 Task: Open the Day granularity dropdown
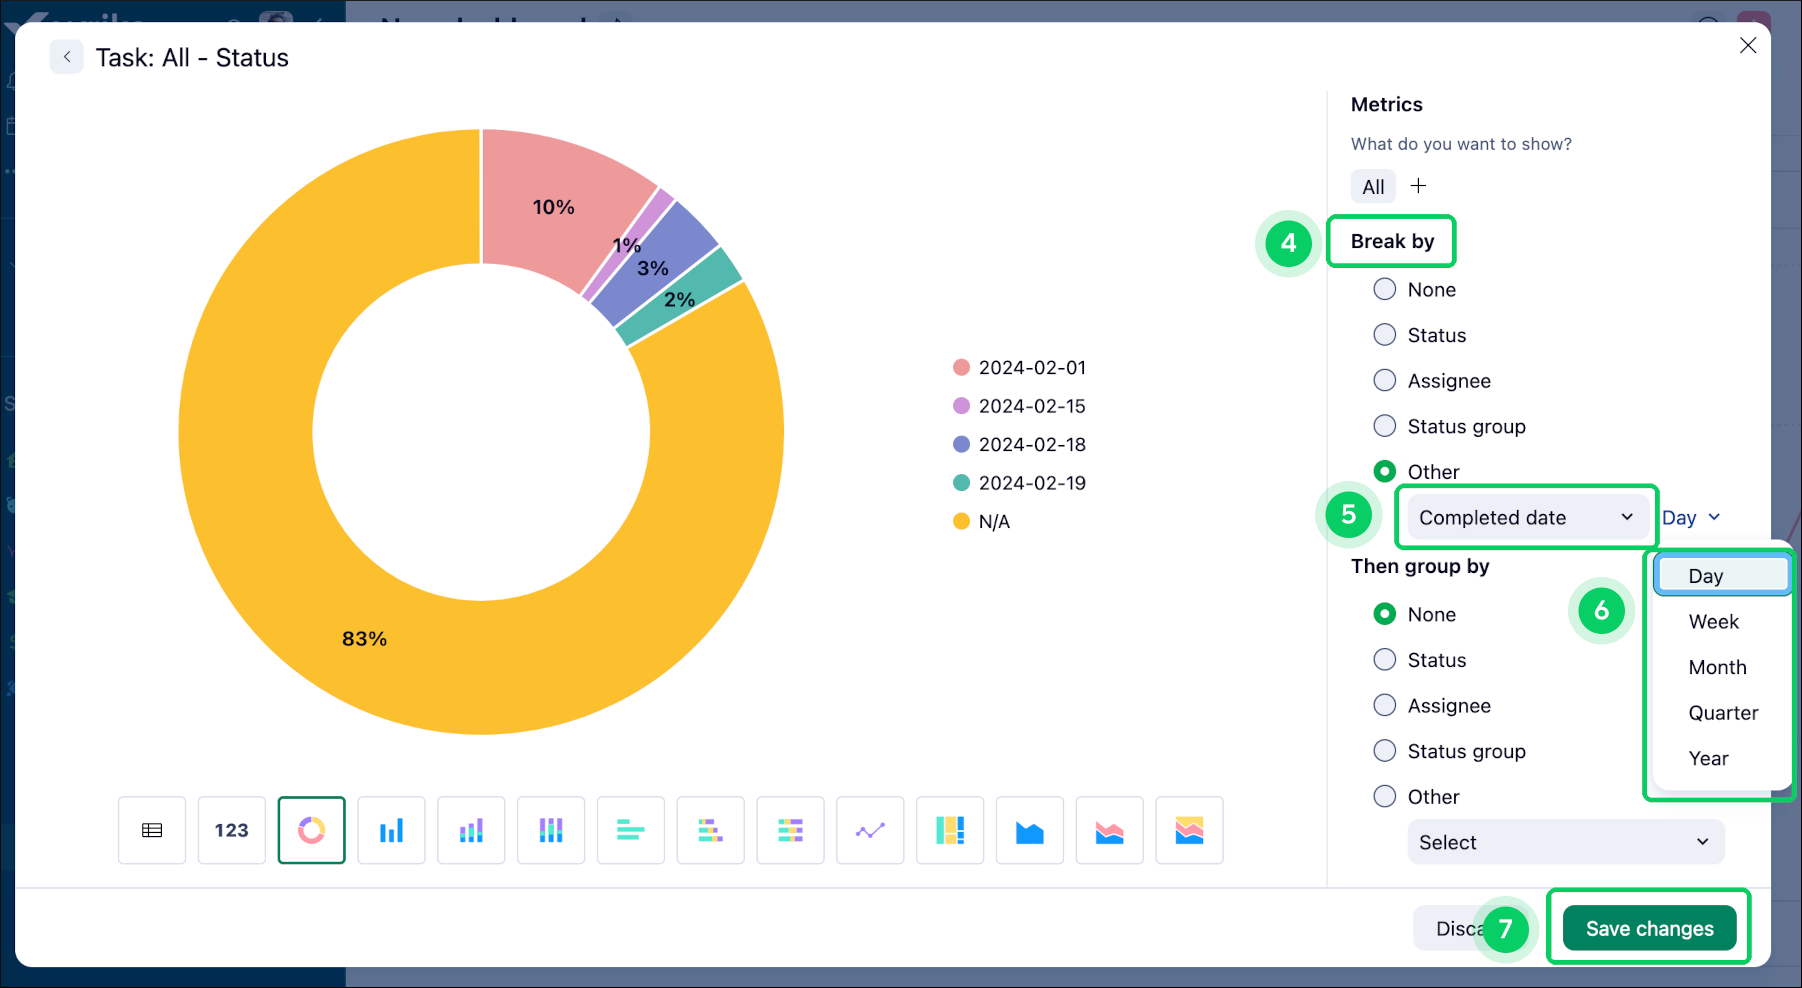(1691, 517)
